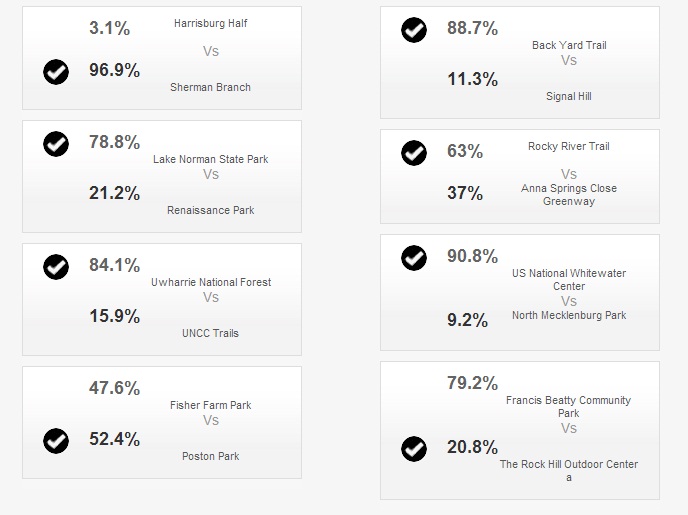The image size is (688, 515).
Task: Click the checkmark next to Poston Park 52.4%
Action: 56,440
